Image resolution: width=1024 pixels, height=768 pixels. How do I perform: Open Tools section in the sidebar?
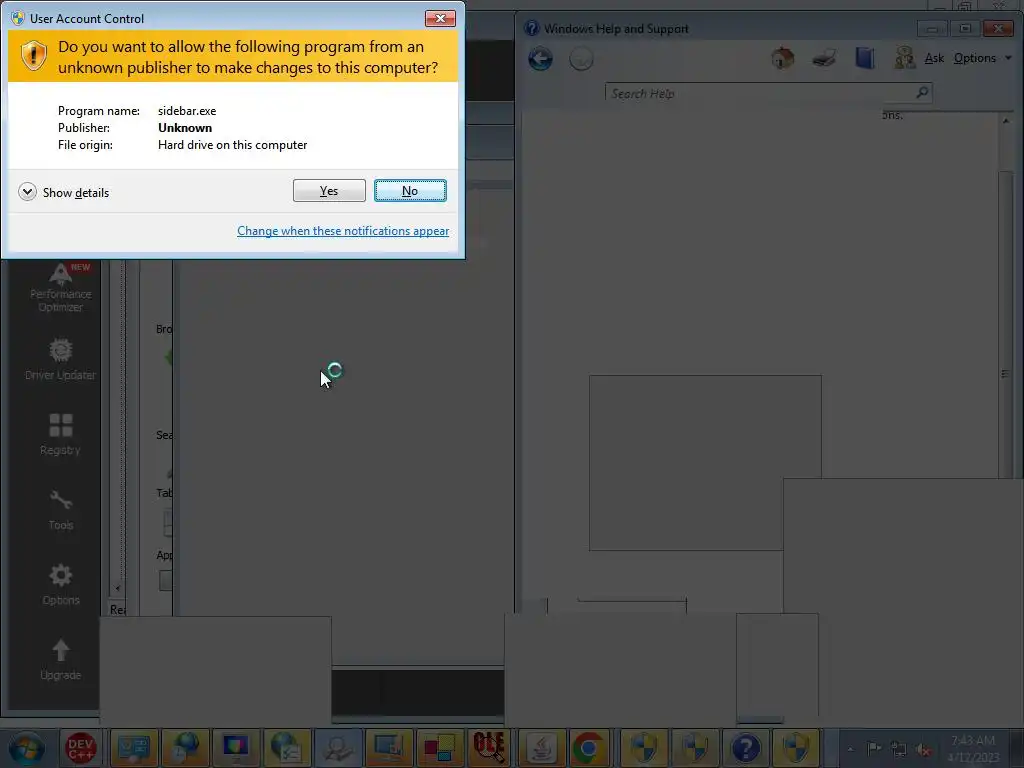[60, 509]
